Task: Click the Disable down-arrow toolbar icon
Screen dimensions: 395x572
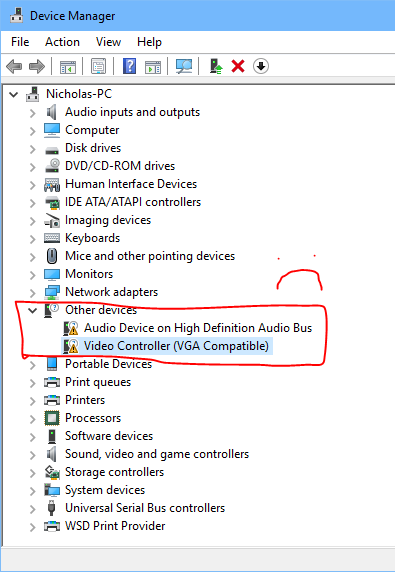Action: [260, 66]
